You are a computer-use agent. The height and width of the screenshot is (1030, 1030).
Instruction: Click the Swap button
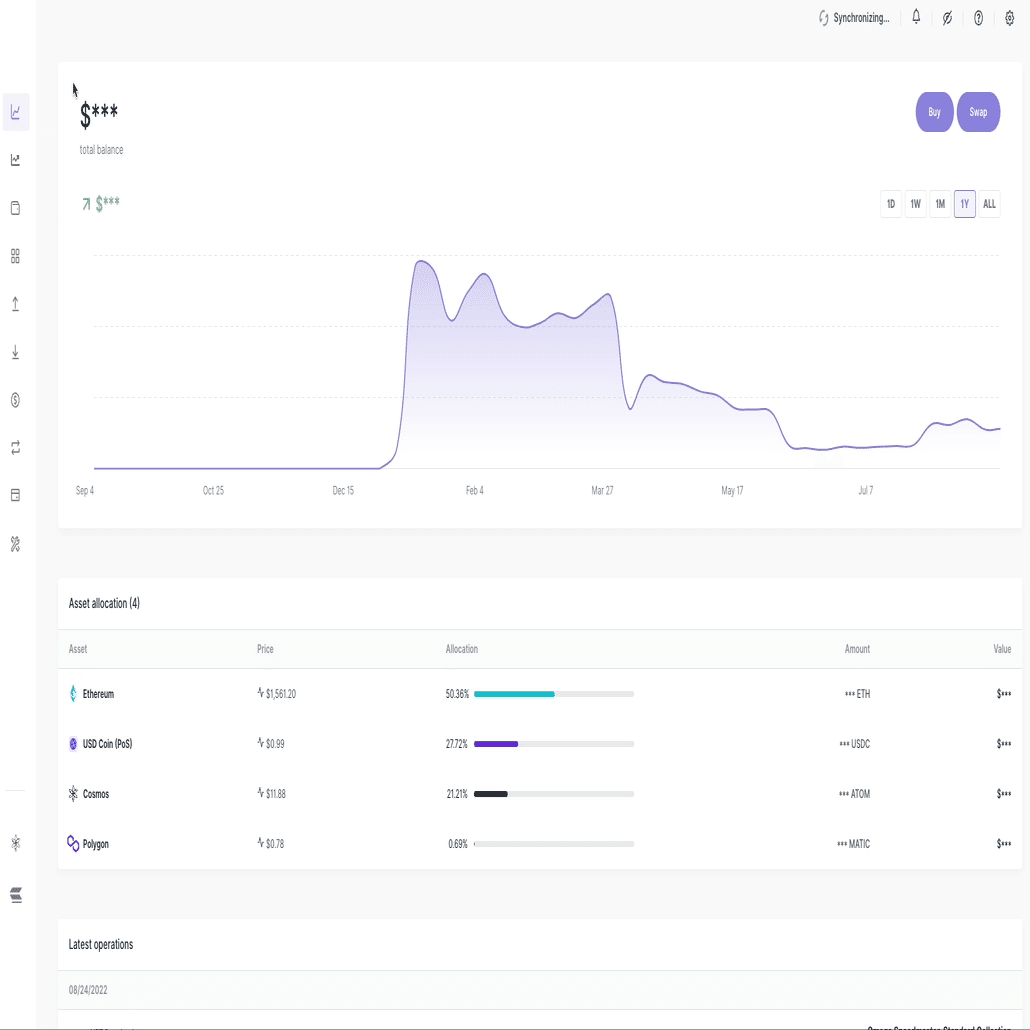[978, 112]
